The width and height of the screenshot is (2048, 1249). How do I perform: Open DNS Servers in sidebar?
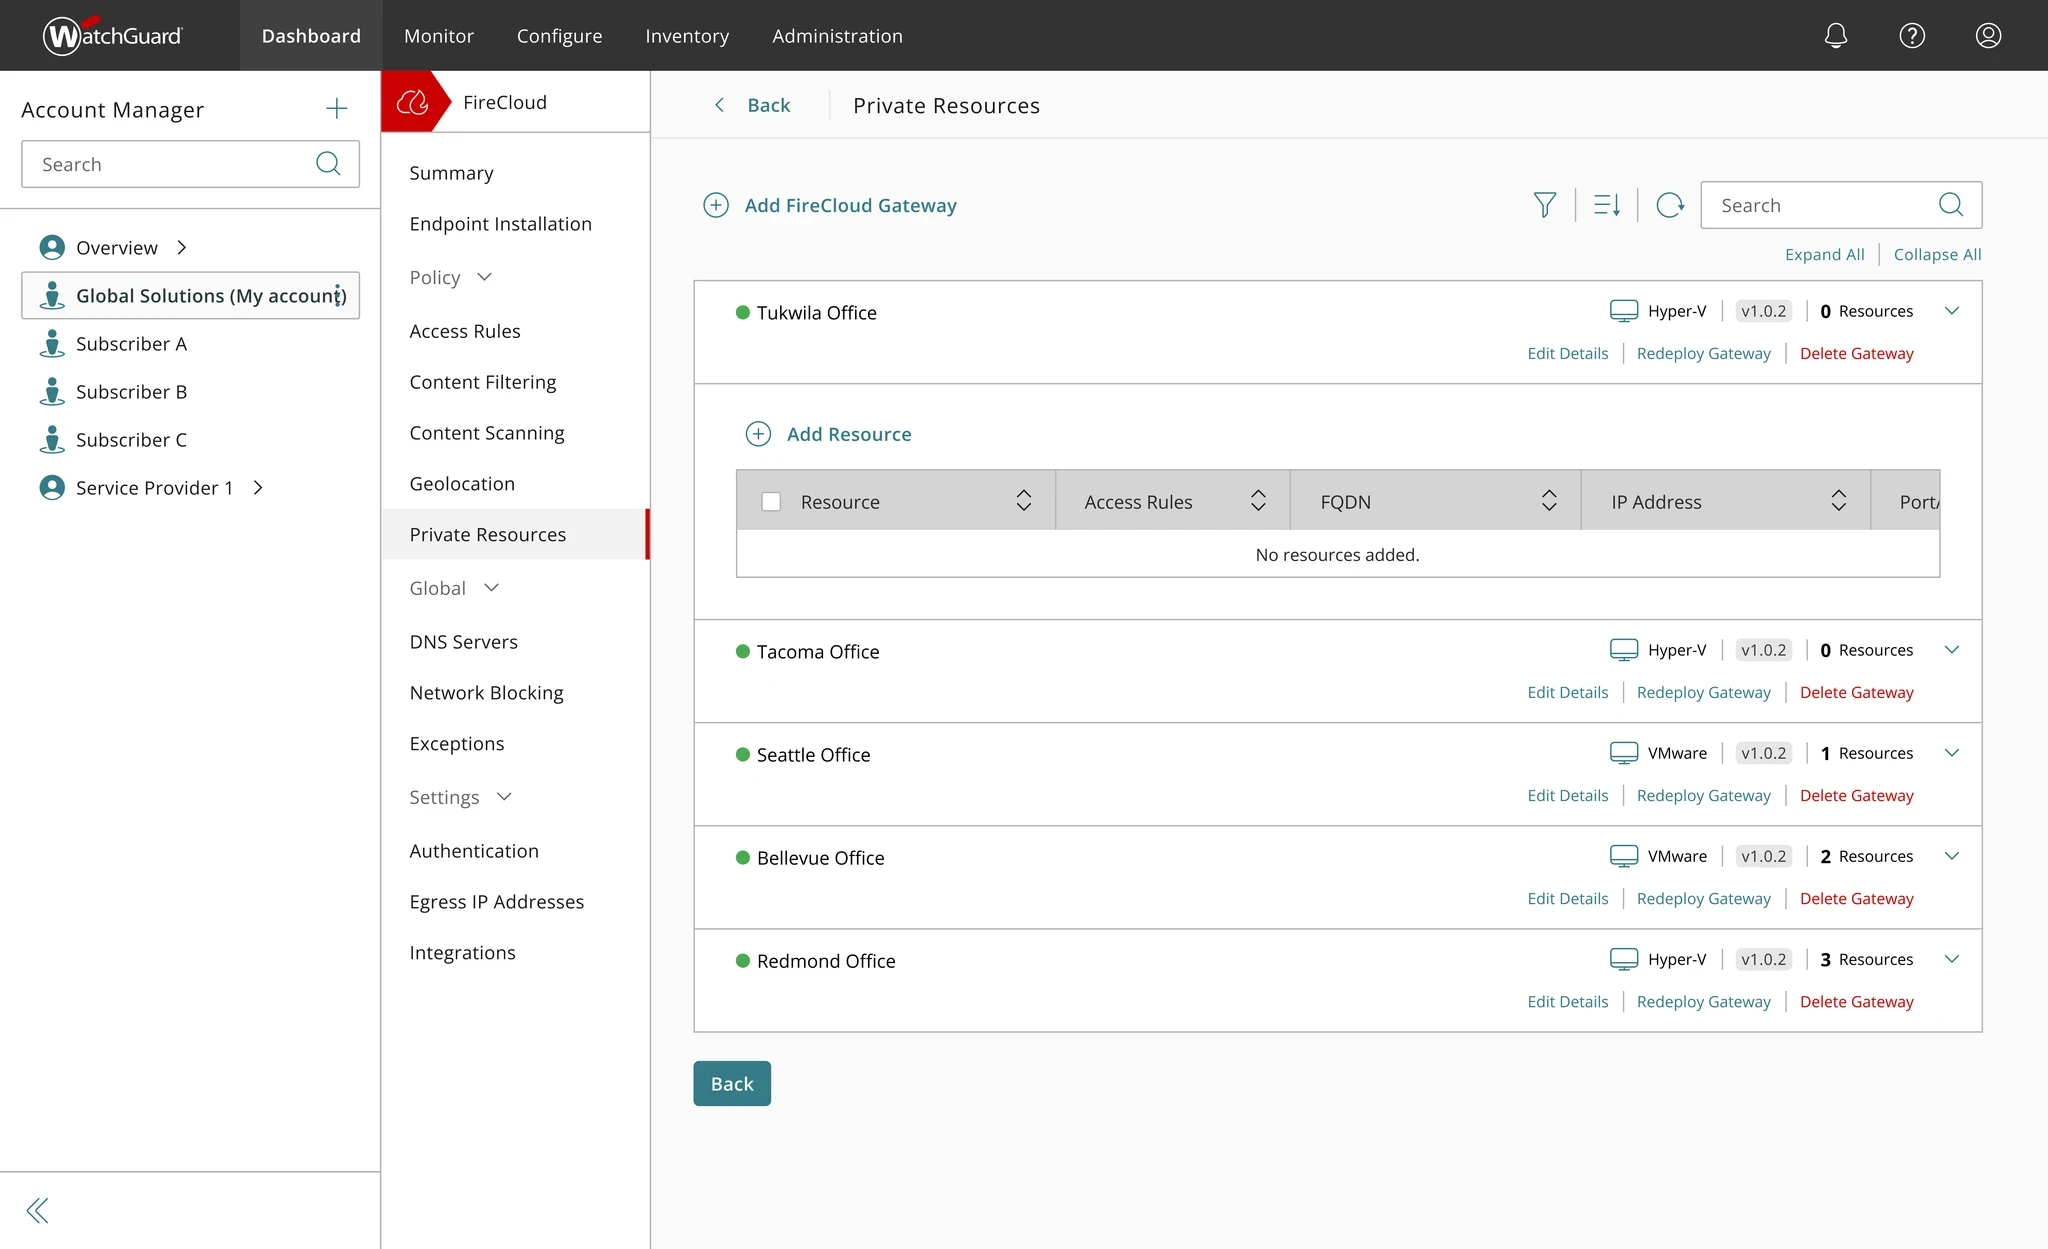pyautogui.click(x=464, y=642)
